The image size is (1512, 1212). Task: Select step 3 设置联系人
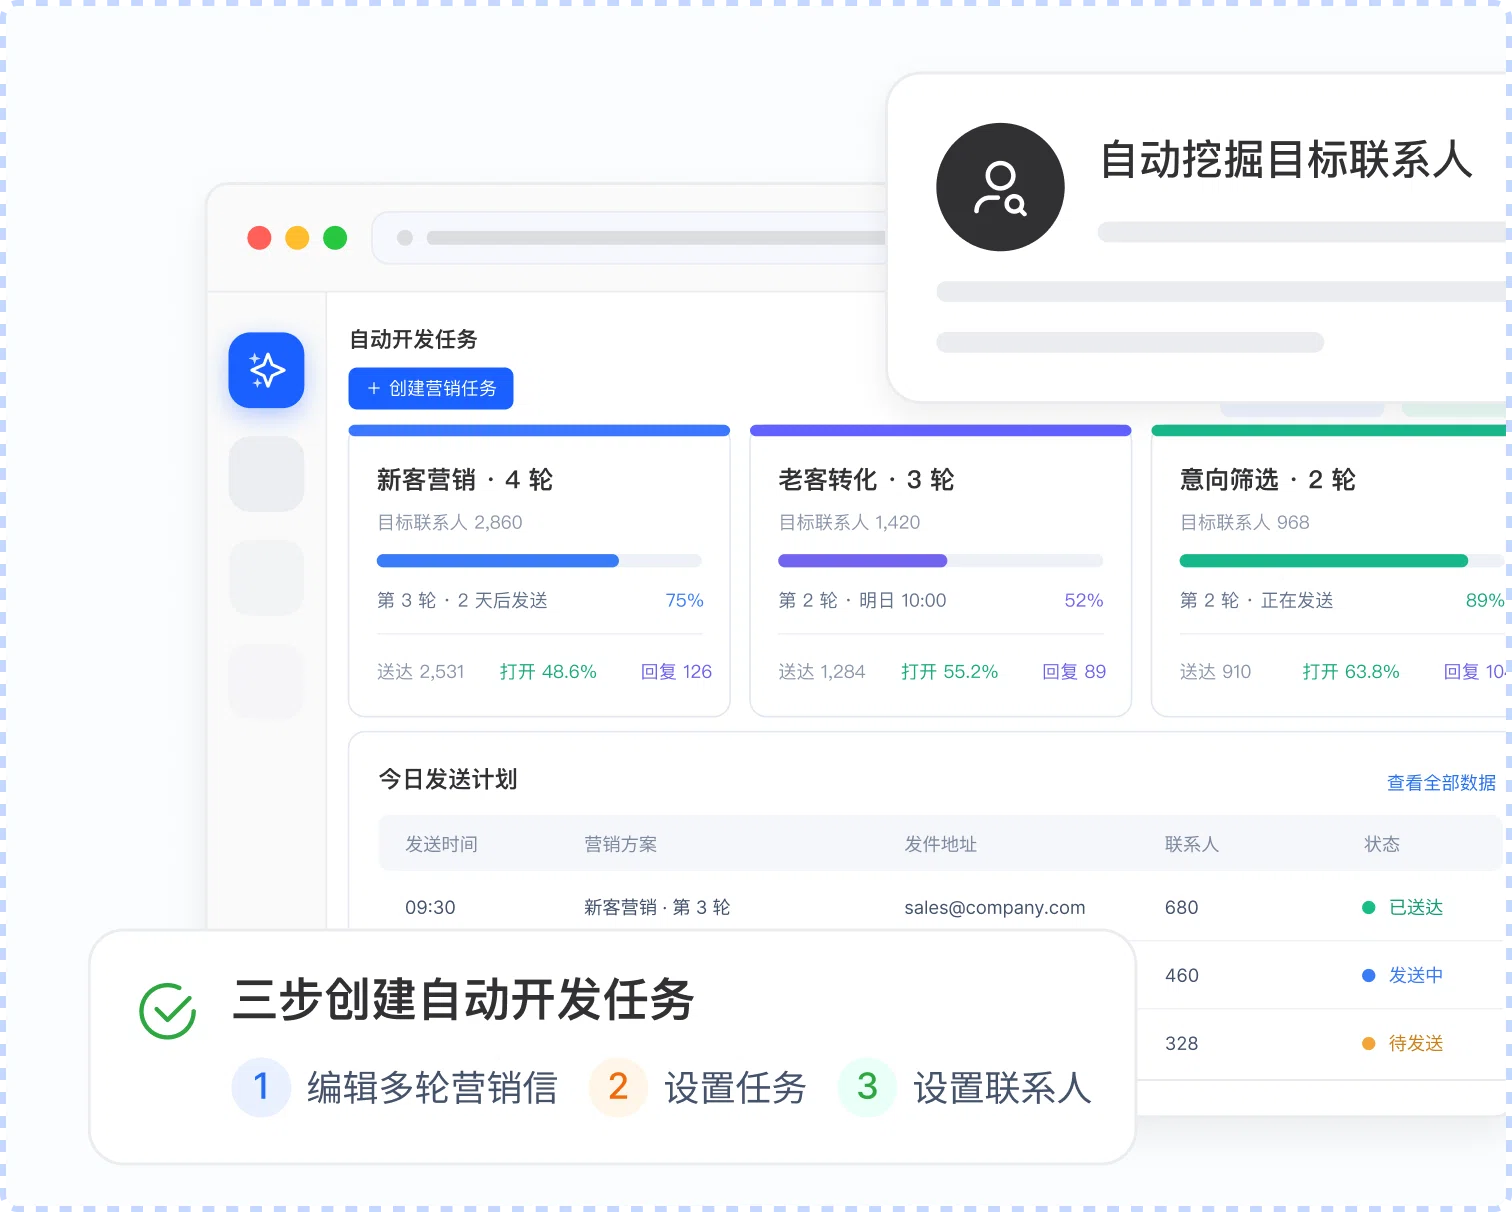pos(965,1087)
